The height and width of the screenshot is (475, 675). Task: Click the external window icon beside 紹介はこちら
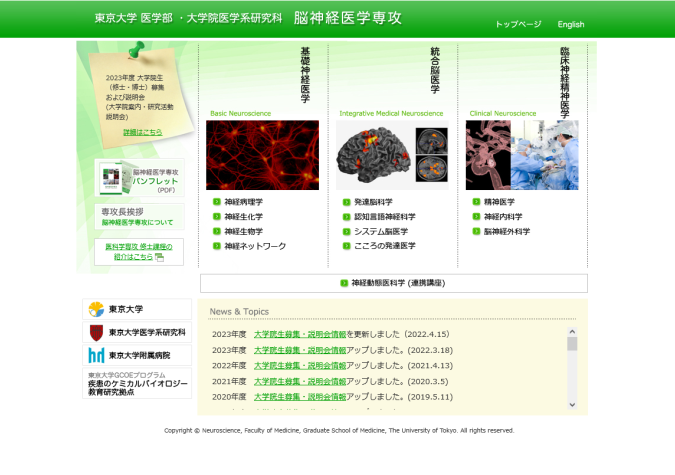click(x=159, y=257)
